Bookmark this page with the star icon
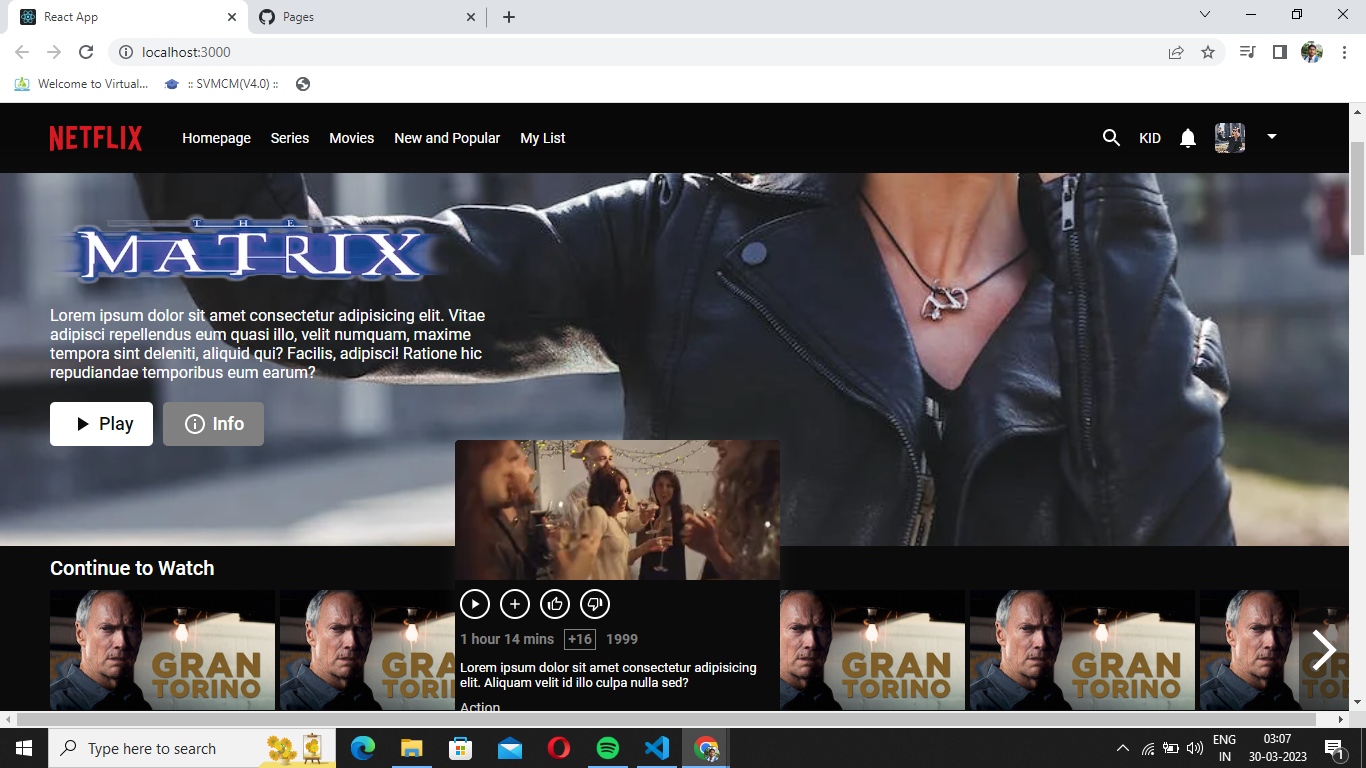Viewport: 1366px width, 768px height. click(1208, 52)
